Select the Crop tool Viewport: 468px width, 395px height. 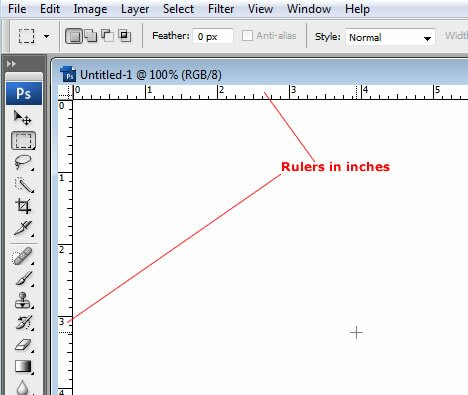(23, 206)
